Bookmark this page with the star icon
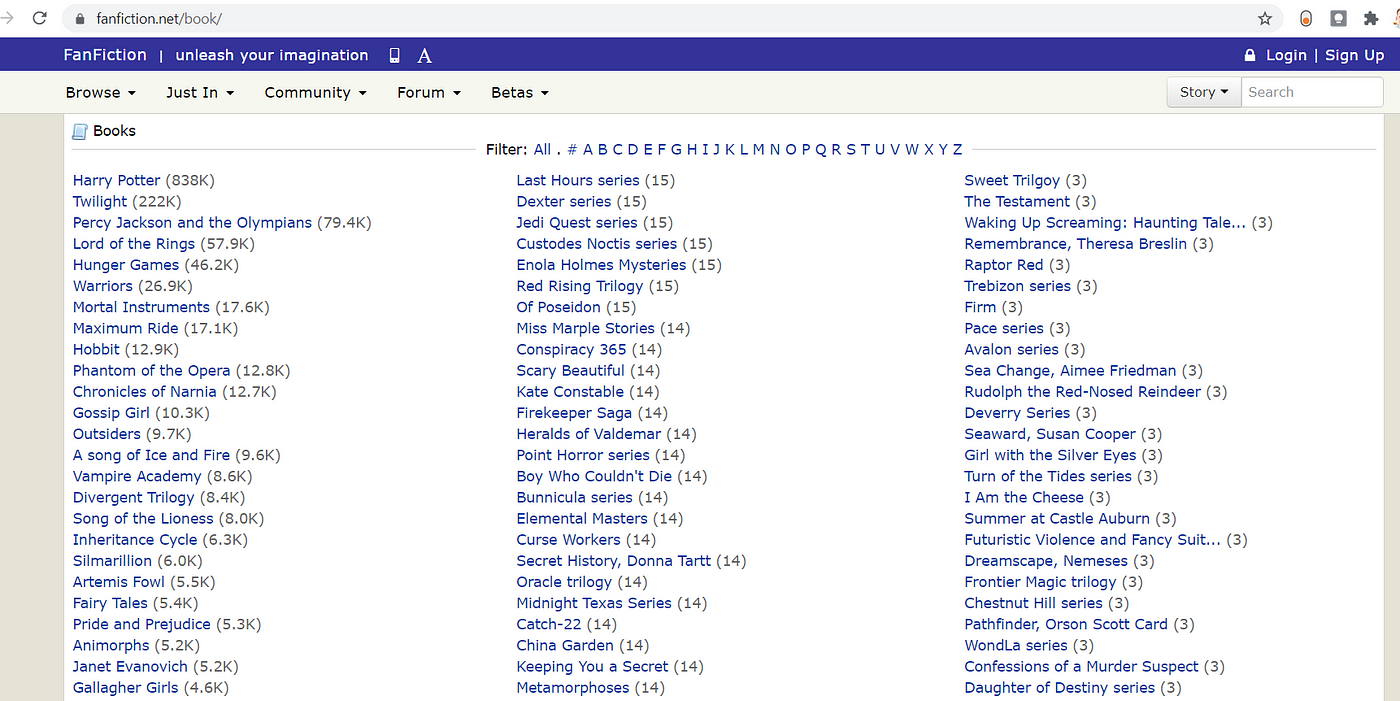The width and height of the screenshot is (1400, 701). pos(1265,18)
